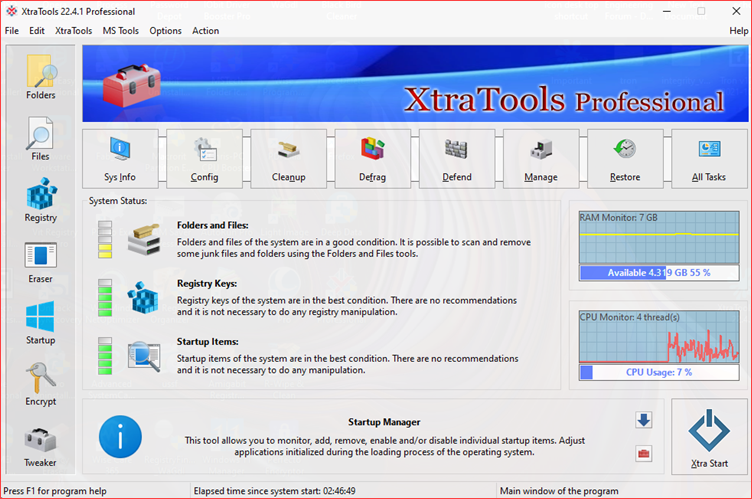Open the Sys Info category

coord(120,159)
